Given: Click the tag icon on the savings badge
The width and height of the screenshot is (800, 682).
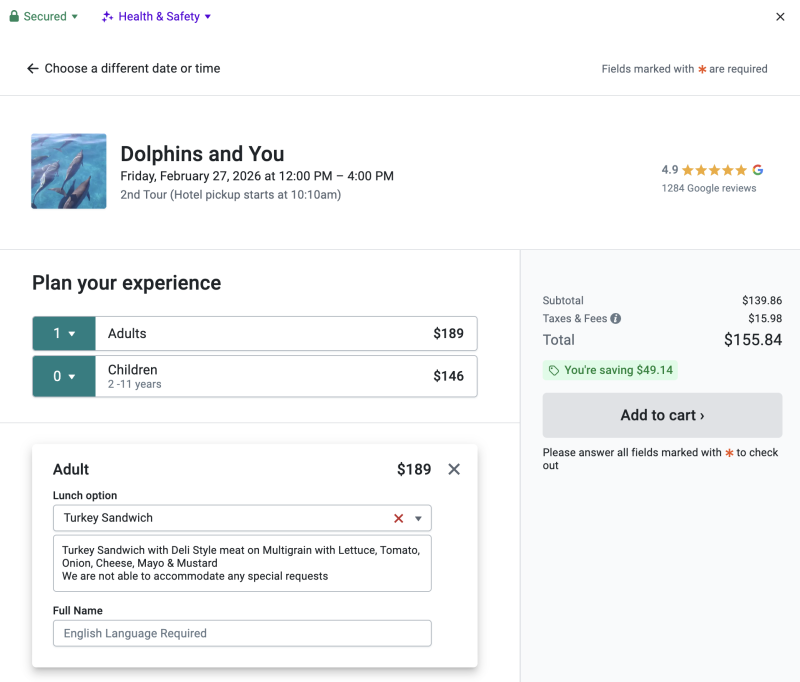Looking at the screenshot, I should [554, 369].
